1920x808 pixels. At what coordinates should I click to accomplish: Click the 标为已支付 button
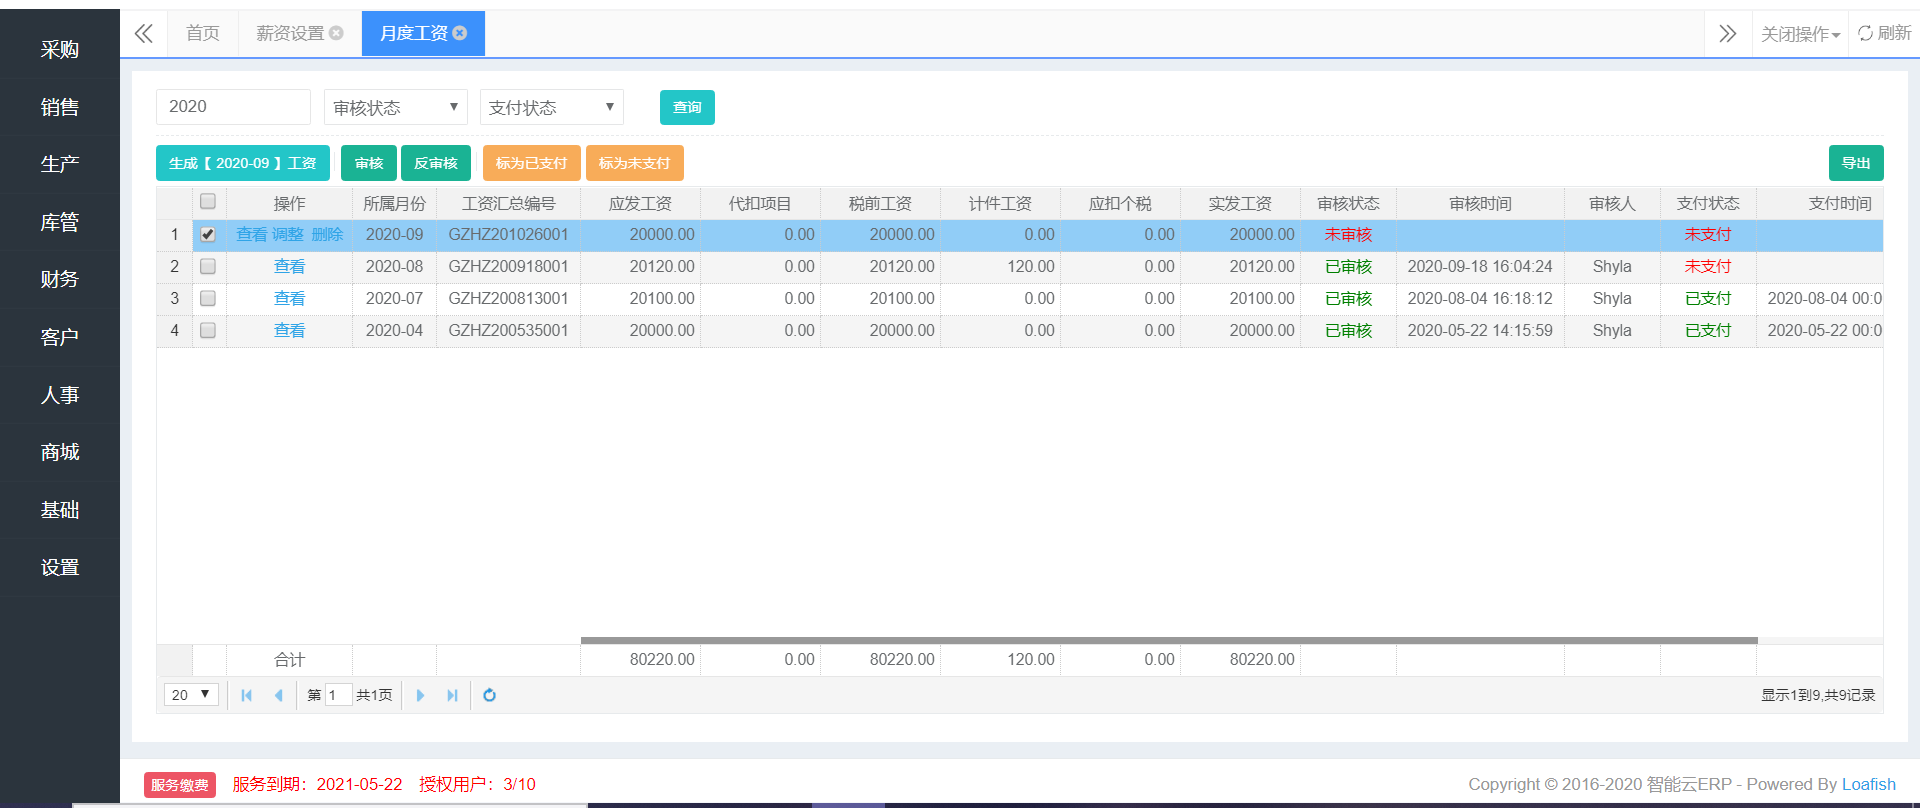click(532, 163)
